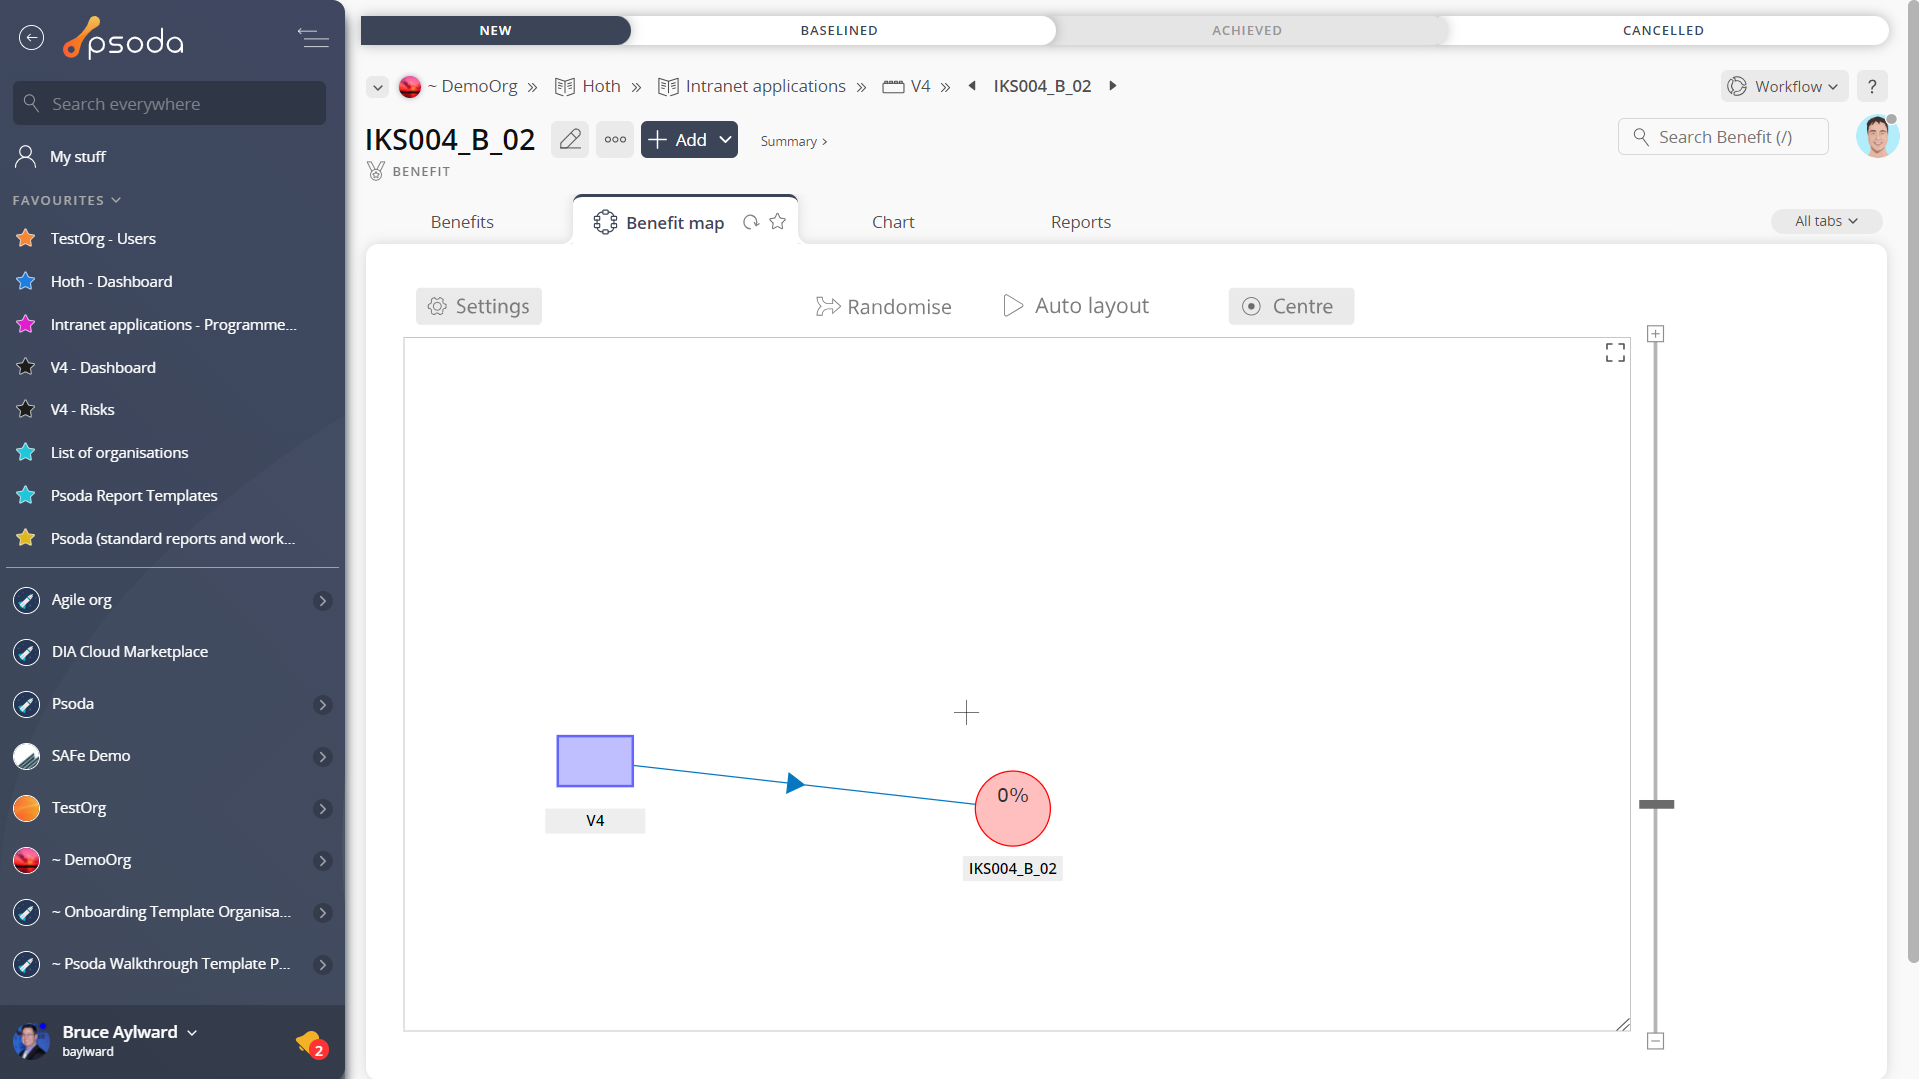Screen dimensions: 1919x1079
Task: Go to next benefit arrow
Action: [x=1112, y=86]
